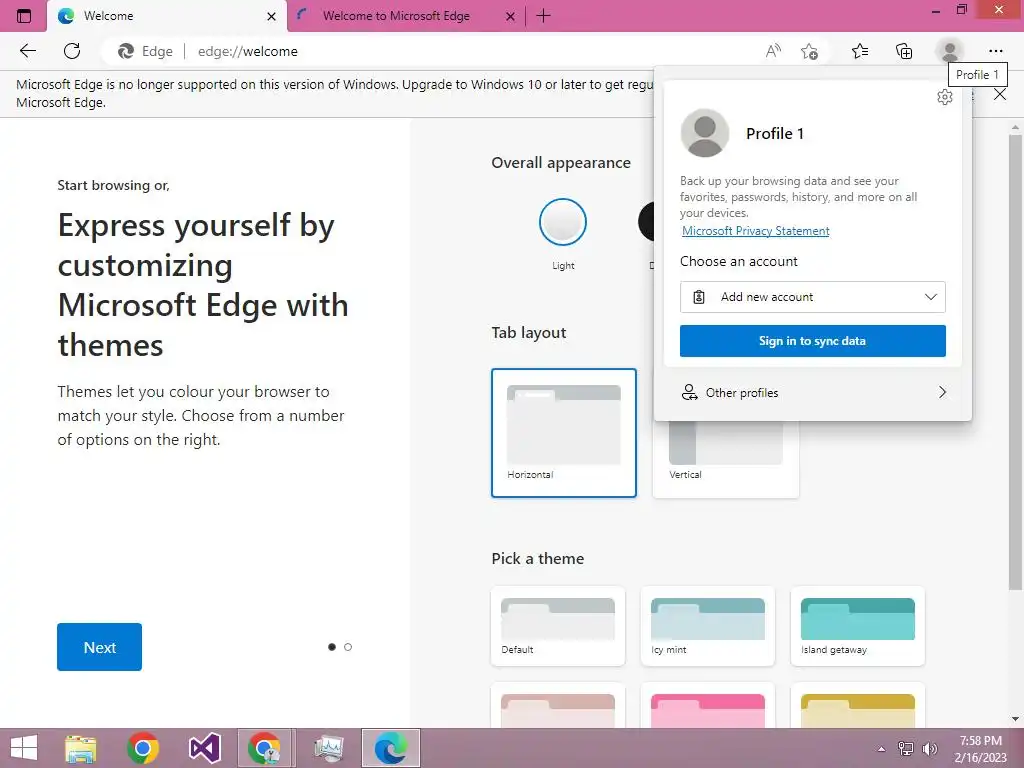Expand Other profiles
1024x768 pixels.
[x=812, y=392]
